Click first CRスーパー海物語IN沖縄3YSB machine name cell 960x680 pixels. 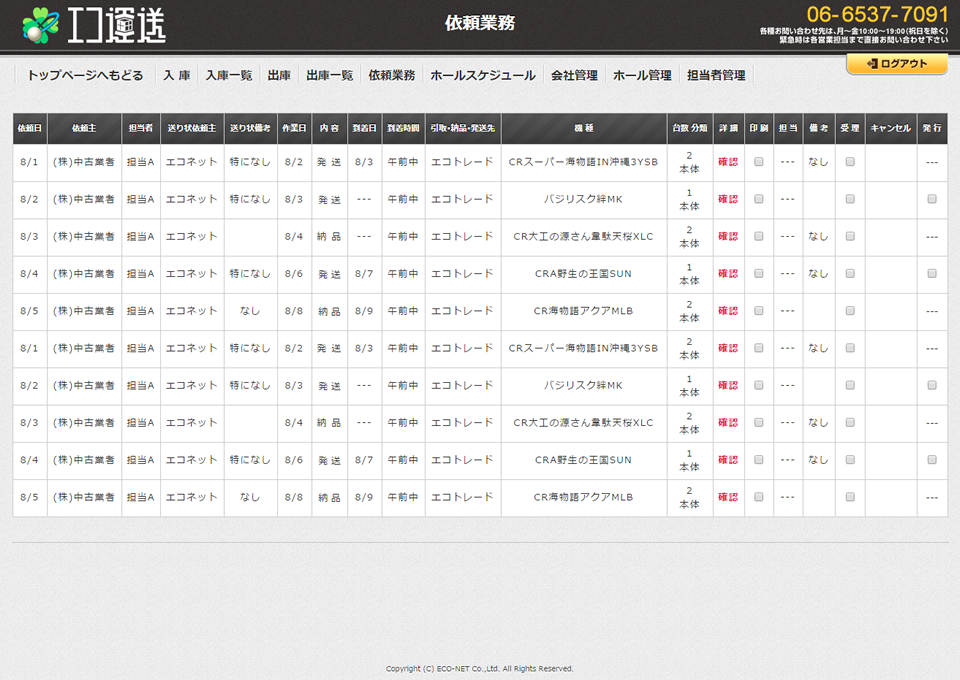point(583,162)
